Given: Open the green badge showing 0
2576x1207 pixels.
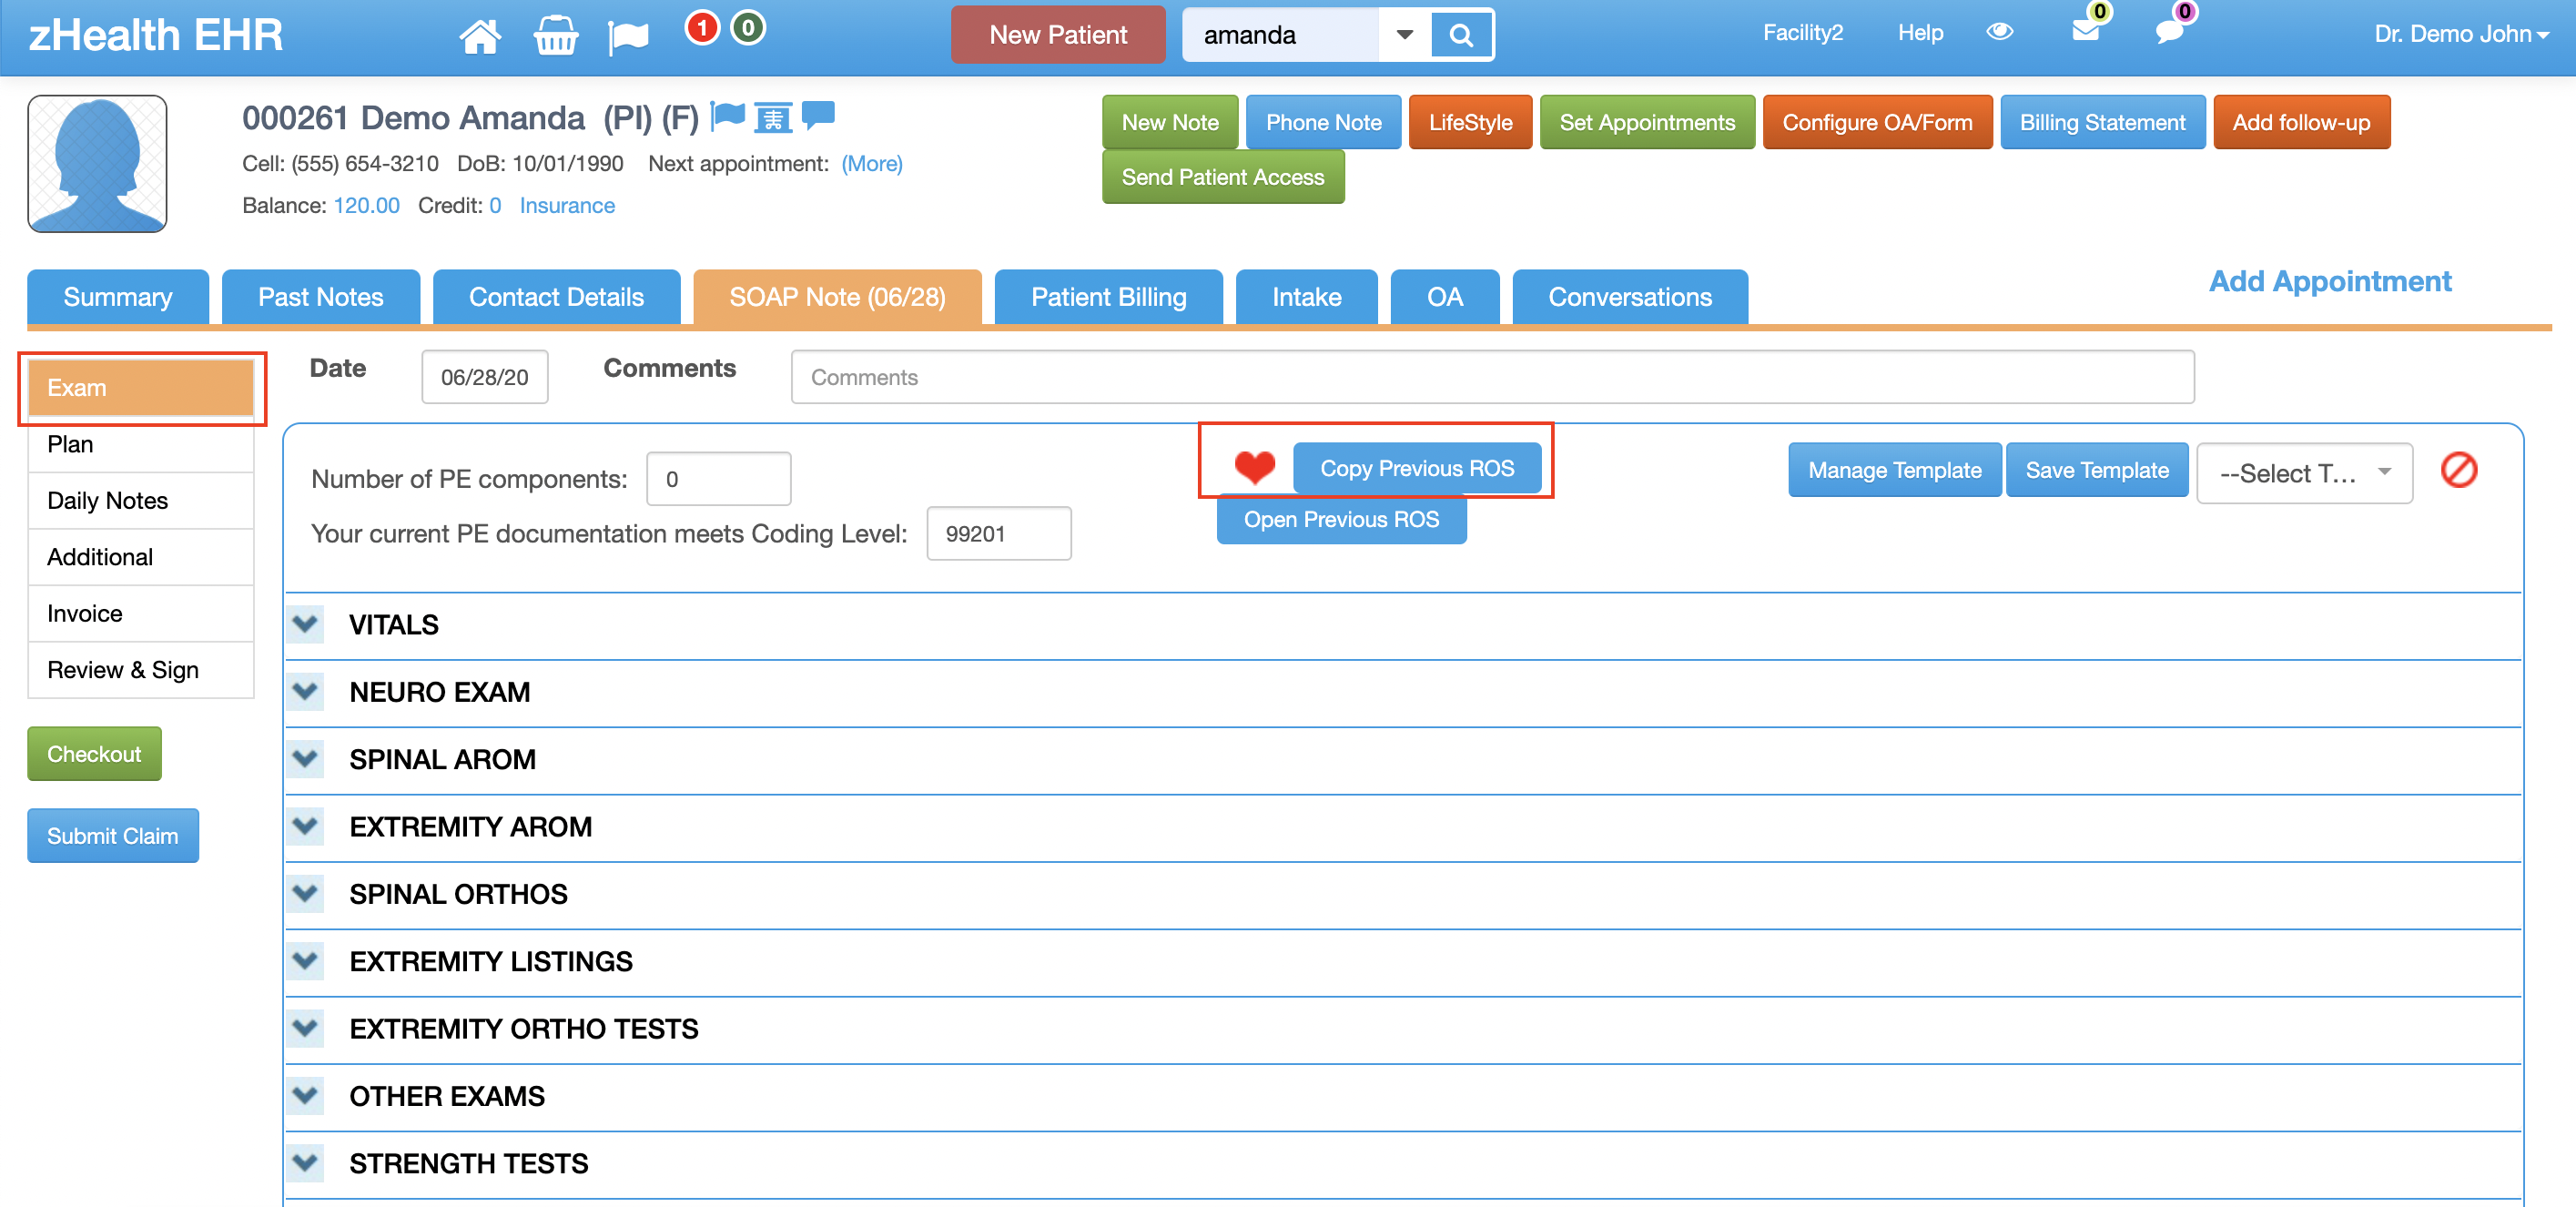Looking at the screenshot, I should click(x=748, y=28).
